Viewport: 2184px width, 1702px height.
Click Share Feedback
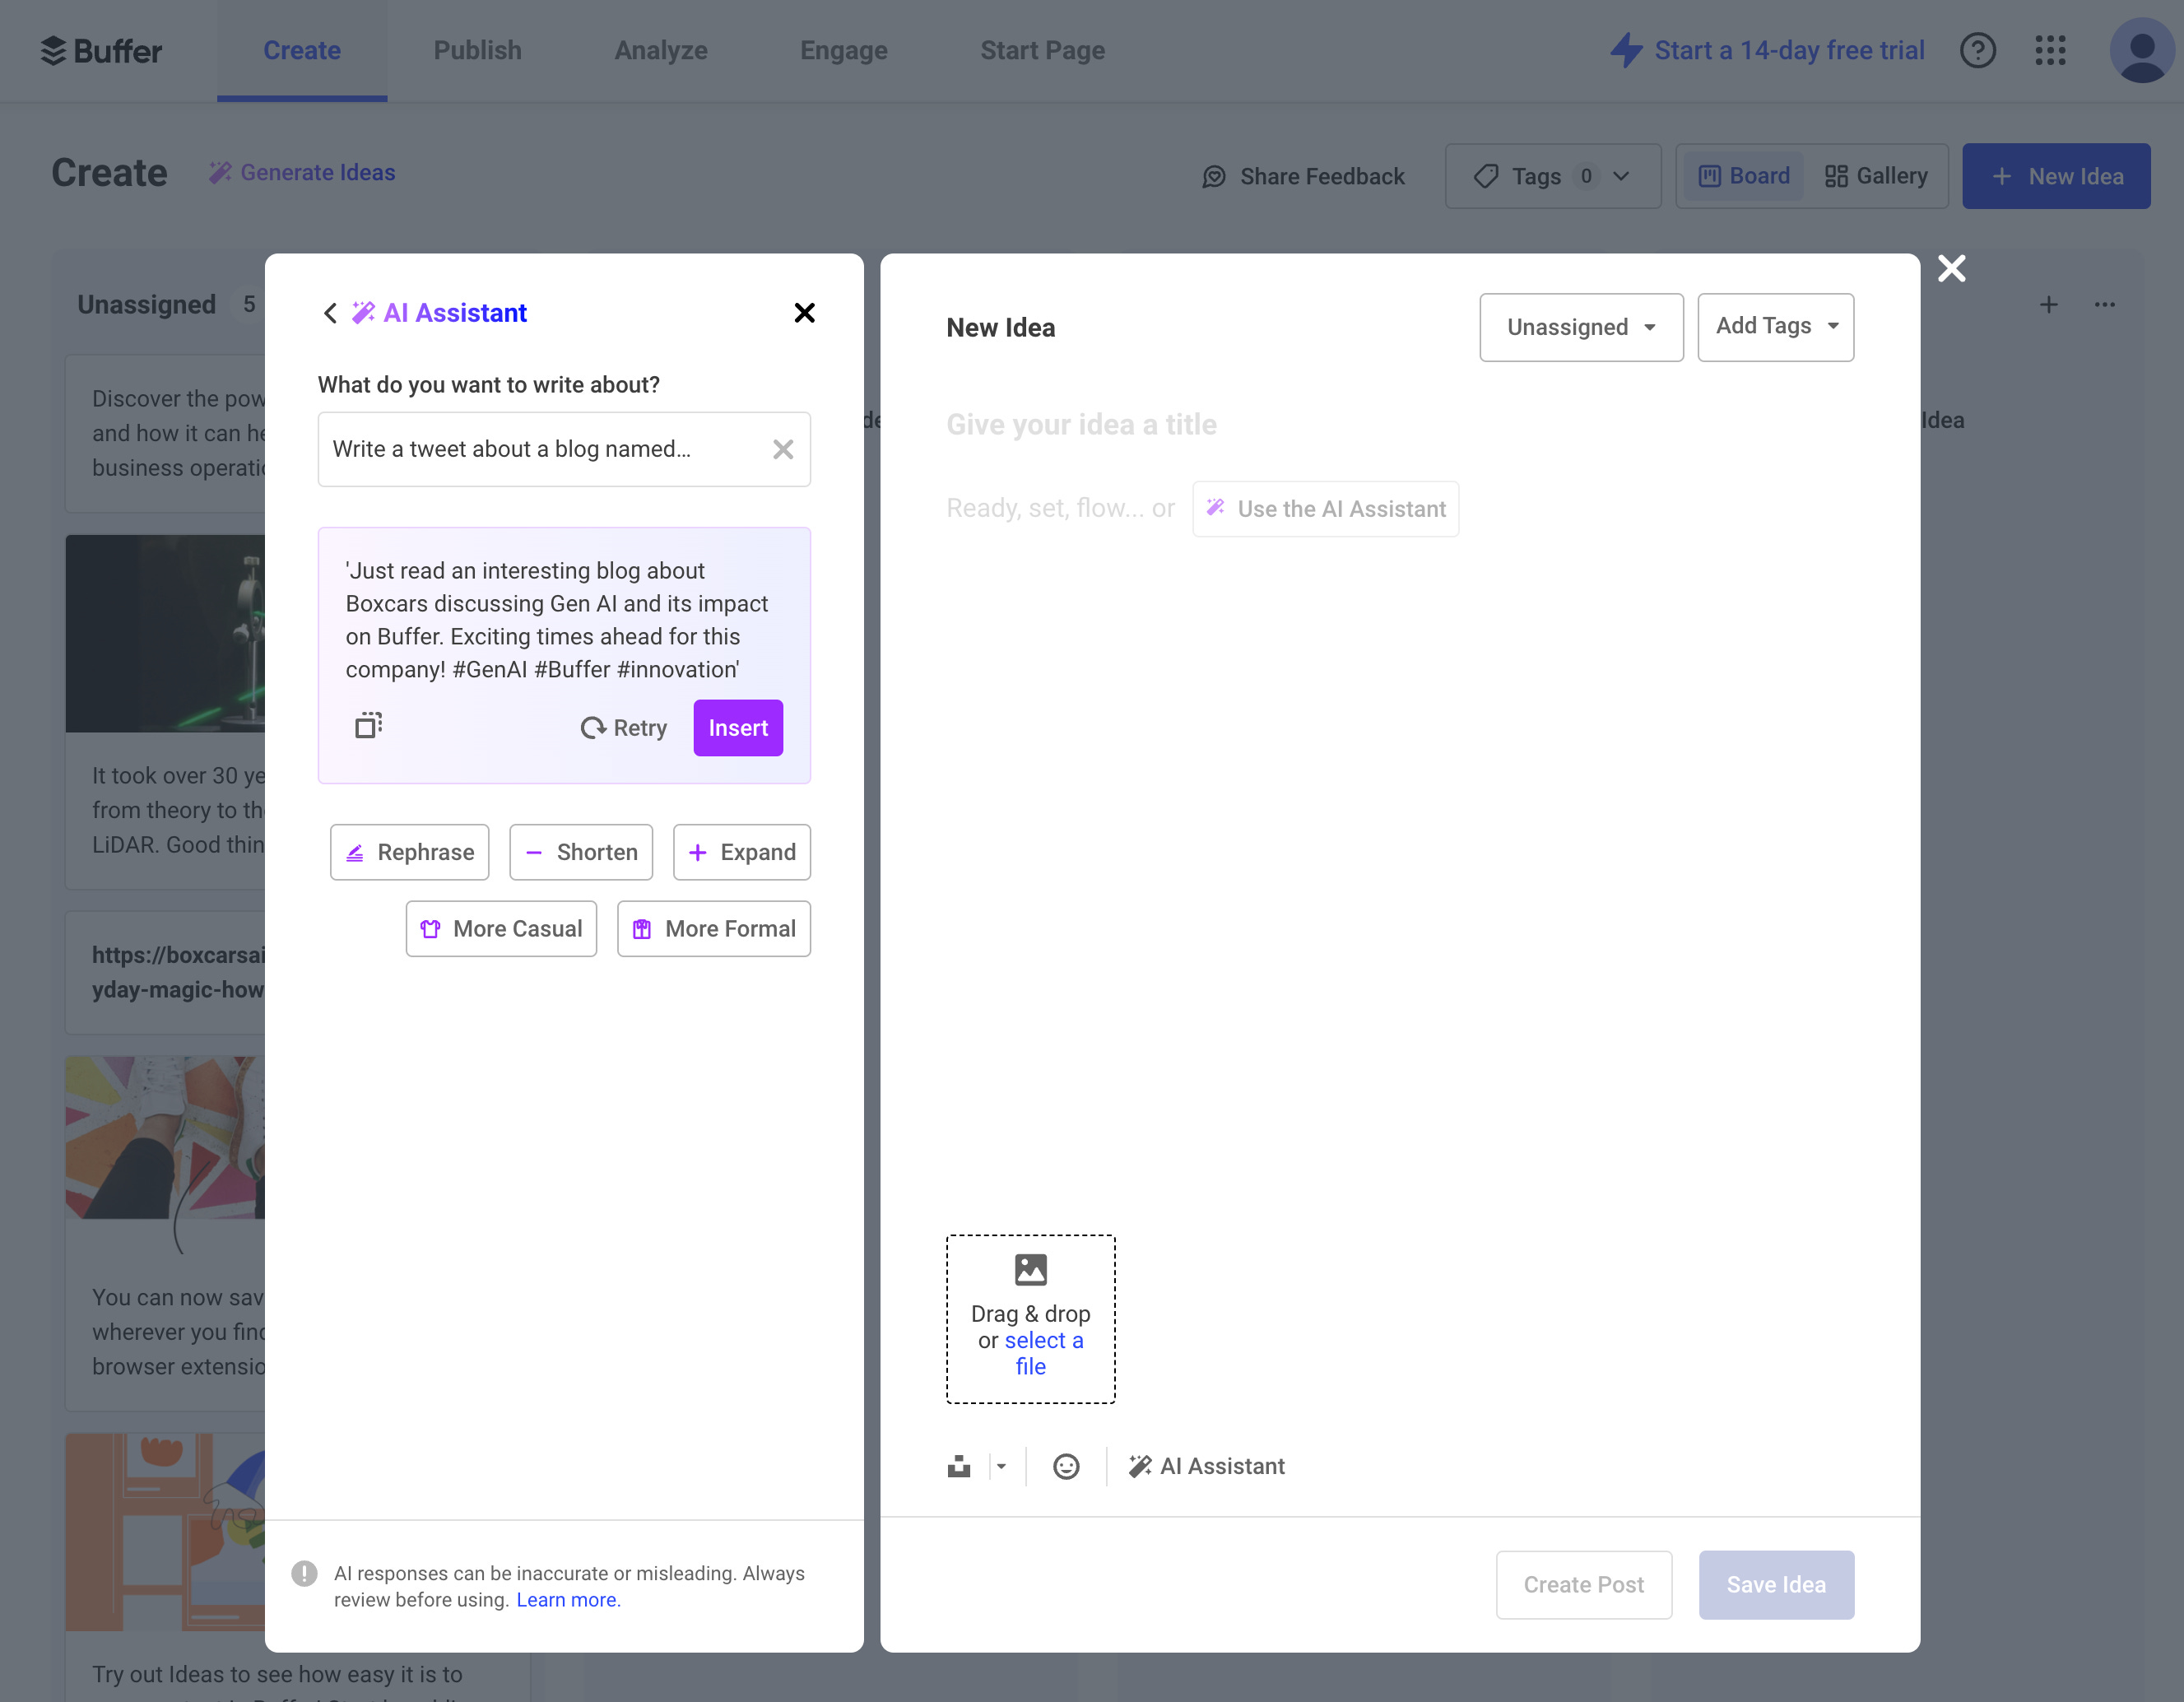(x=1303, y=177)
